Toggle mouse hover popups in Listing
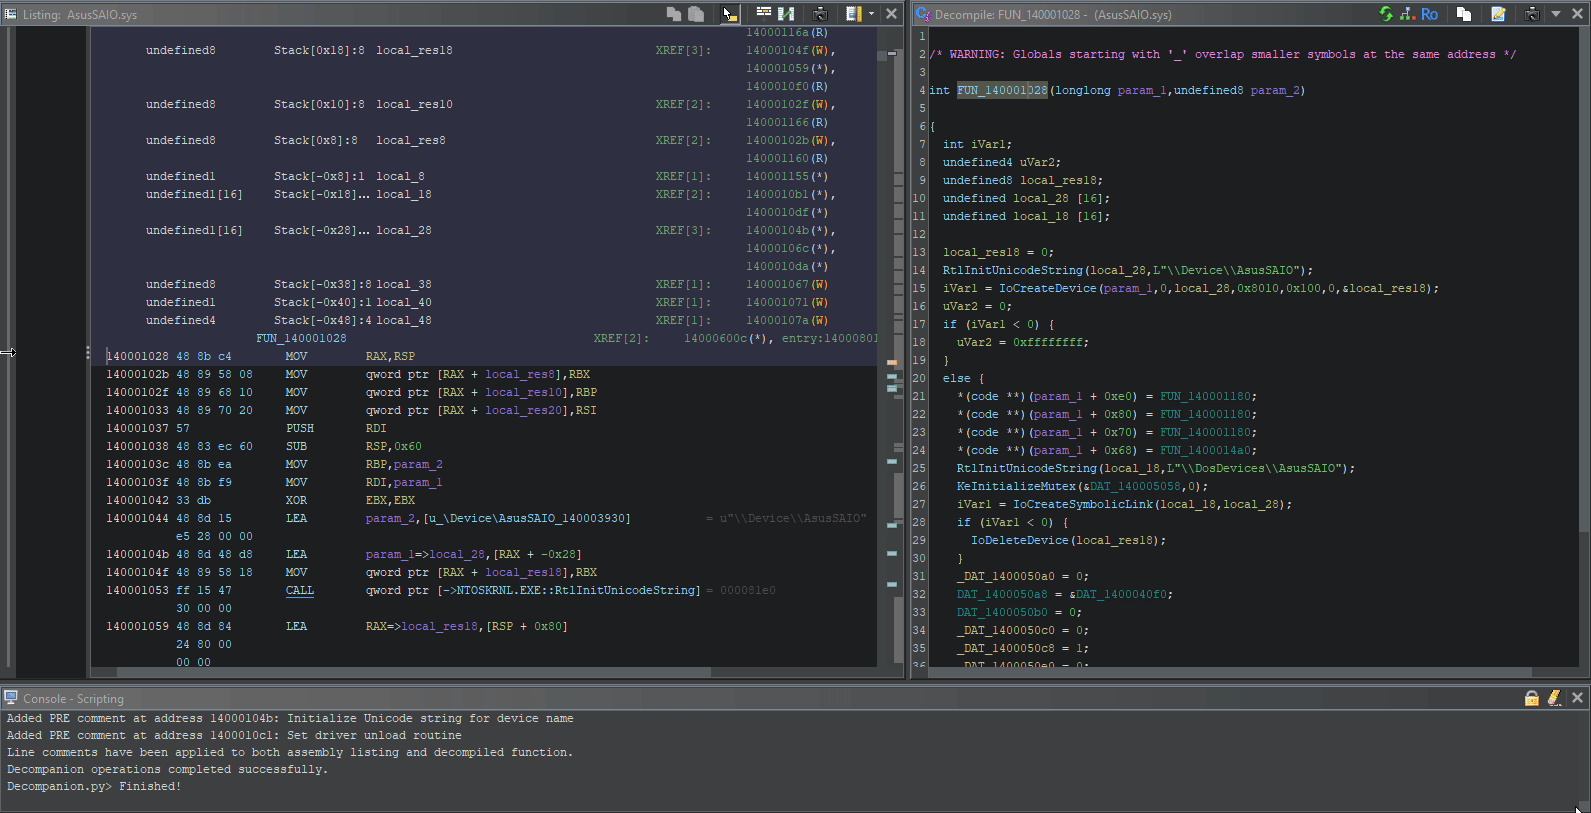This screenshot has width=1591, height=813. (730, 14)
